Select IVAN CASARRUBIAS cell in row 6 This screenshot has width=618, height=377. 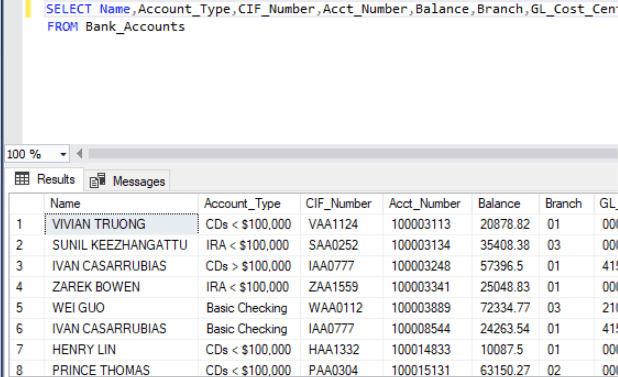121,329
